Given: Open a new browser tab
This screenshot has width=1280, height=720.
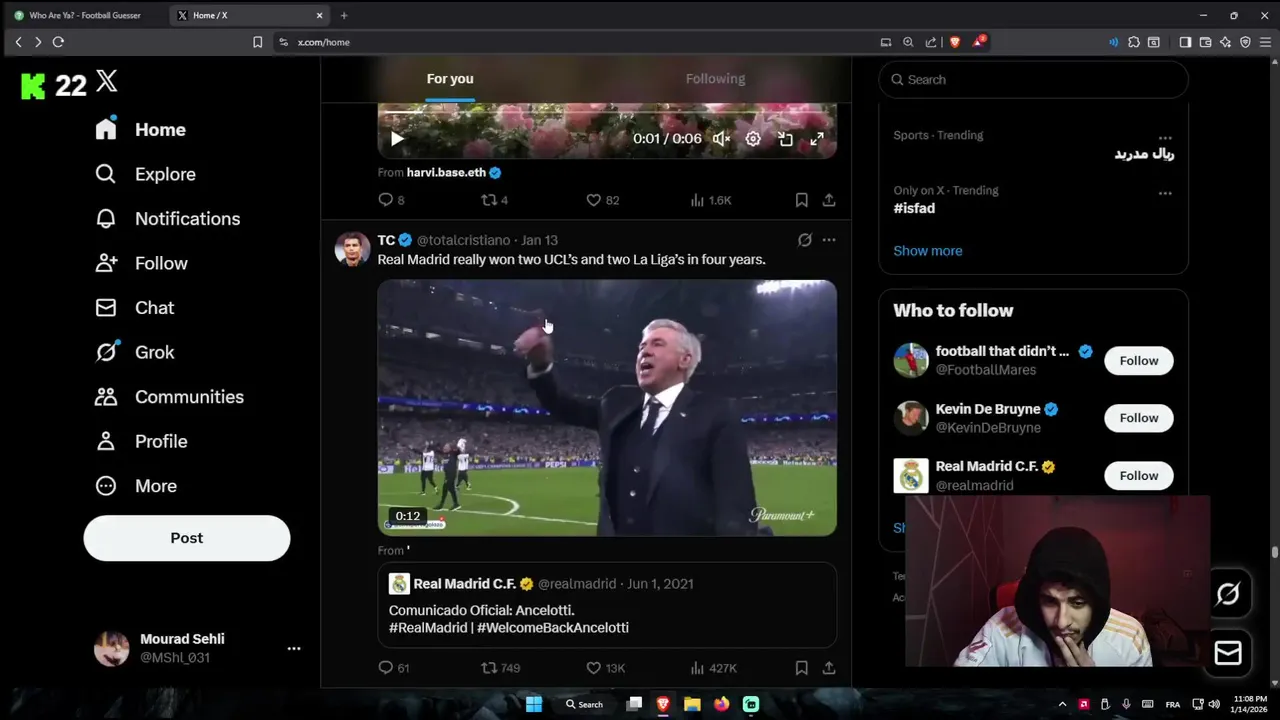Looking at the screenshot, I should coord(344,15).
